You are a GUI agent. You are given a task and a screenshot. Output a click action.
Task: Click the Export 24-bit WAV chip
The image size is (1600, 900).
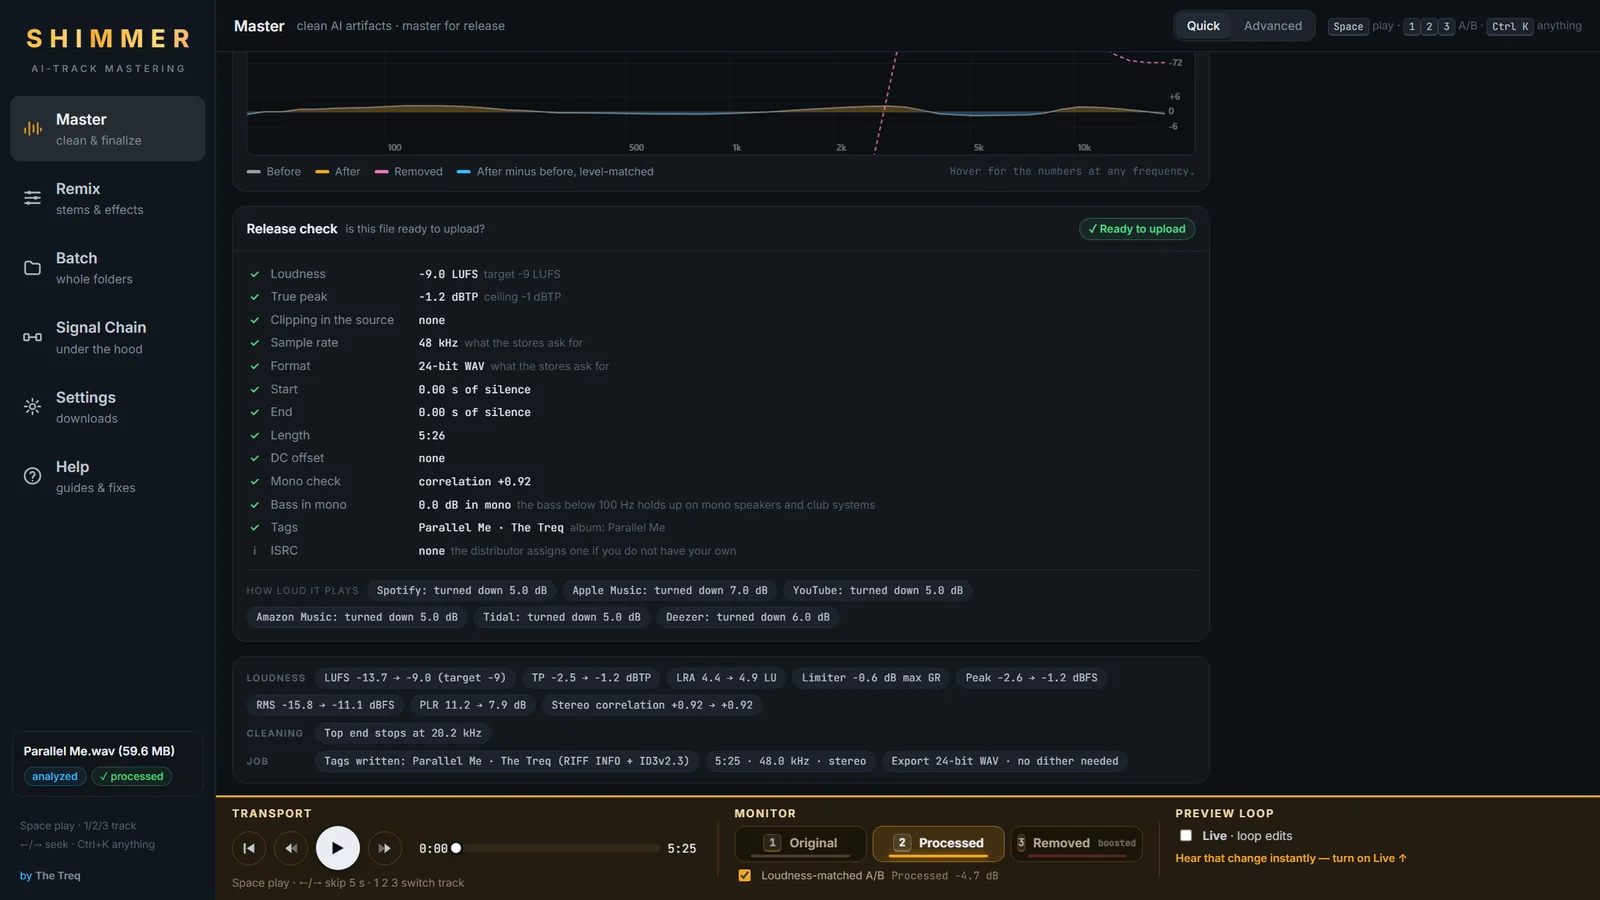point(1005,761)
